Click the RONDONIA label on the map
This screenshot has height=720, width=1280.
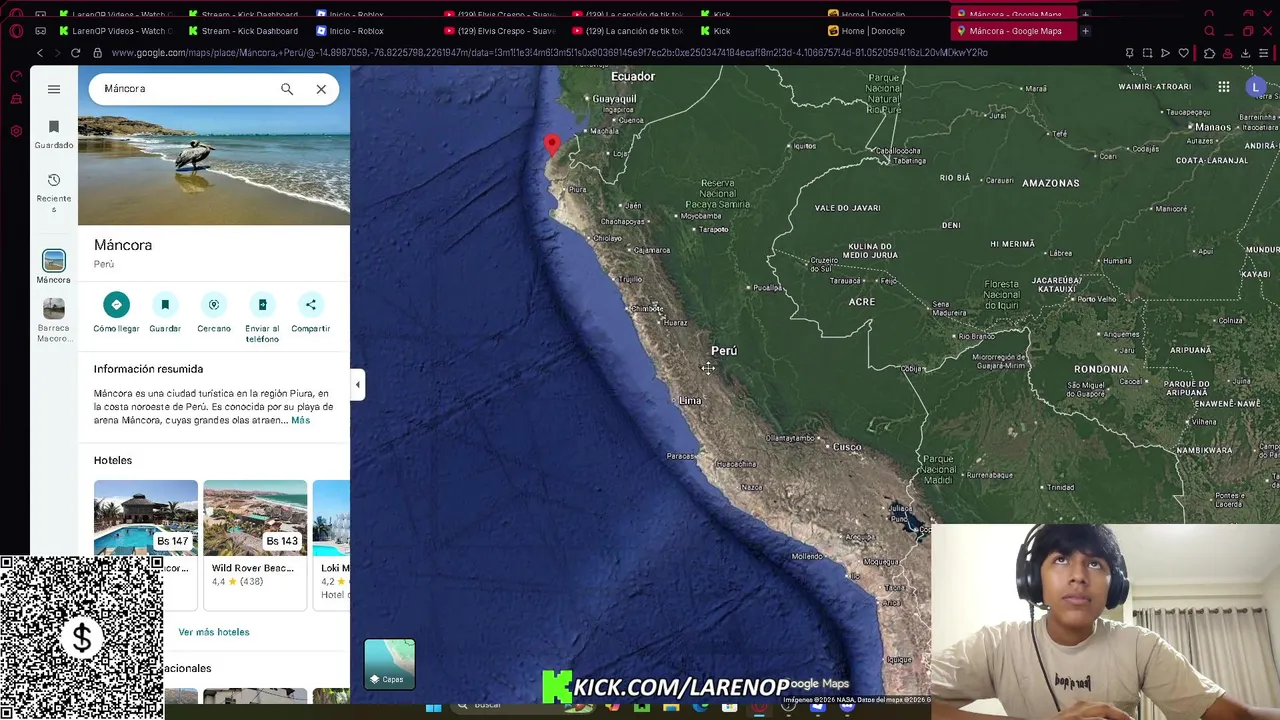coord(1101,369)
